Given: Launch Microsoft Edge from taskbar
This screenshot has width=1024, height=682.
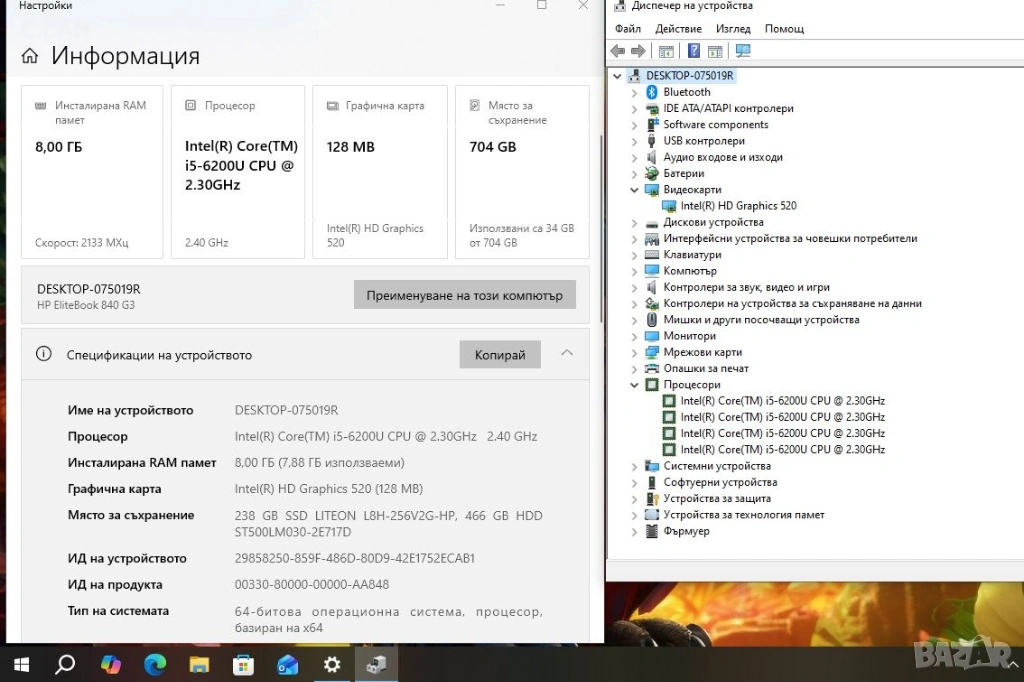Looking at the screenshot, I should 155,664.
